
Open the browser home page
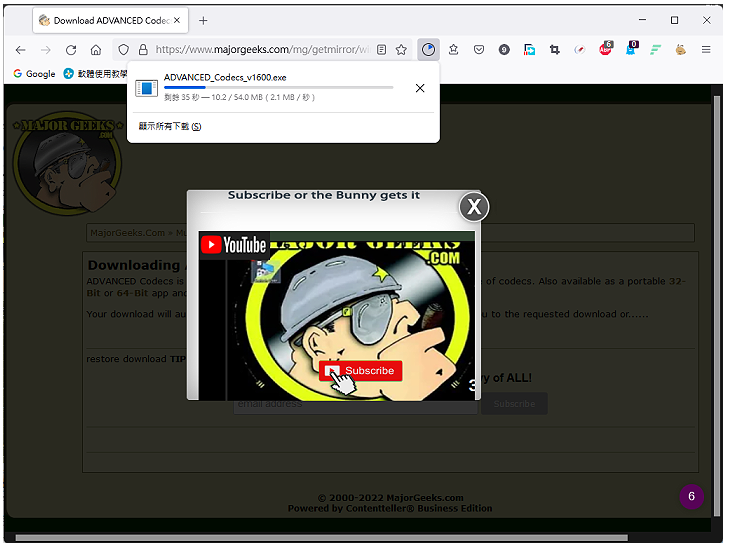(96, 50)
